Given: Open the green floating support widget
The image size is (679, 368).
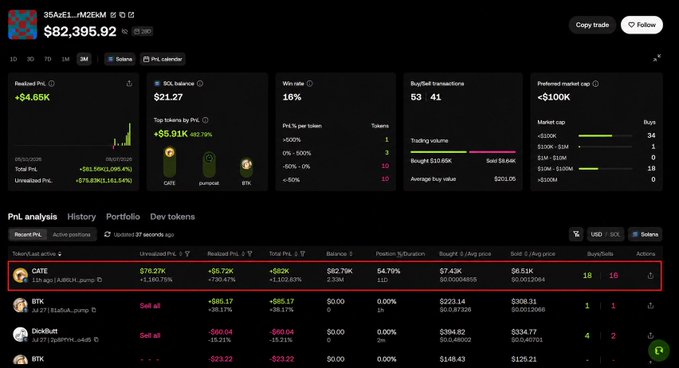Looking at the screenshot, I should pos(659,350).
